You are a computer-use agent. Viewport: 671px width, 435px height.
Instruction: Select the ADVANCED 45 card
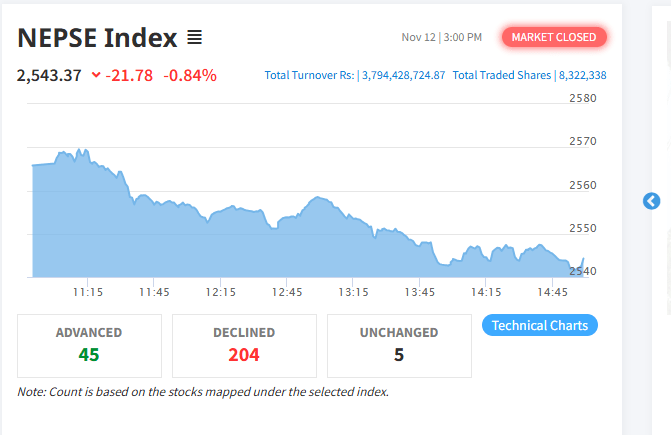pos(89,345)
